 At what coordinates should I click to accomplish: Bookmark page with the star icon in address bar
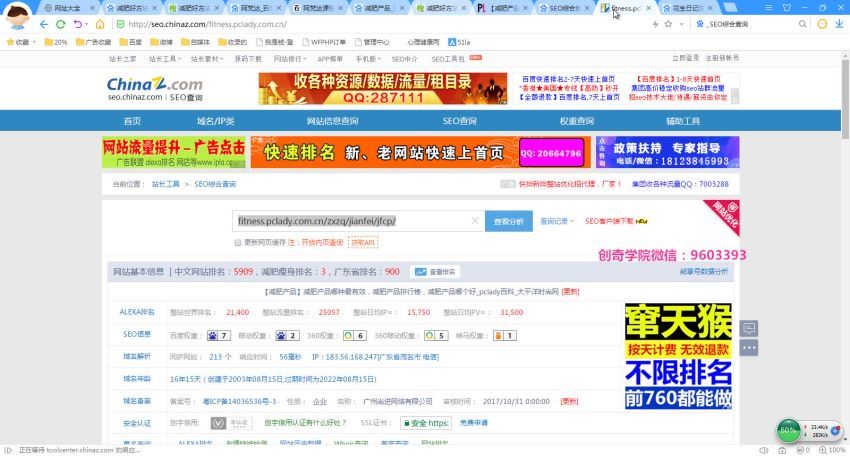coord(668,24)
